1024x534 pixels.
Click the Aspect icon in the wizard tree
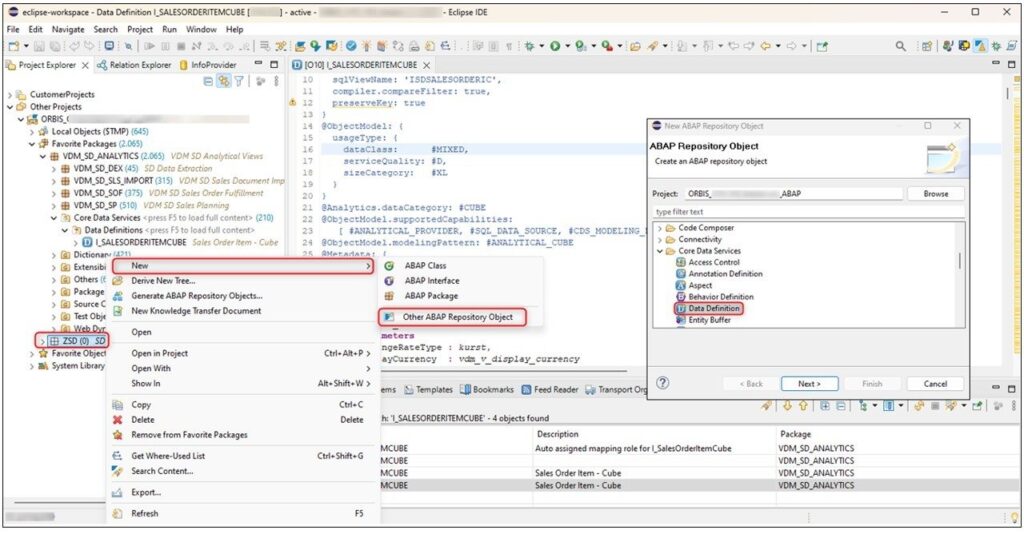coord(680,285)
